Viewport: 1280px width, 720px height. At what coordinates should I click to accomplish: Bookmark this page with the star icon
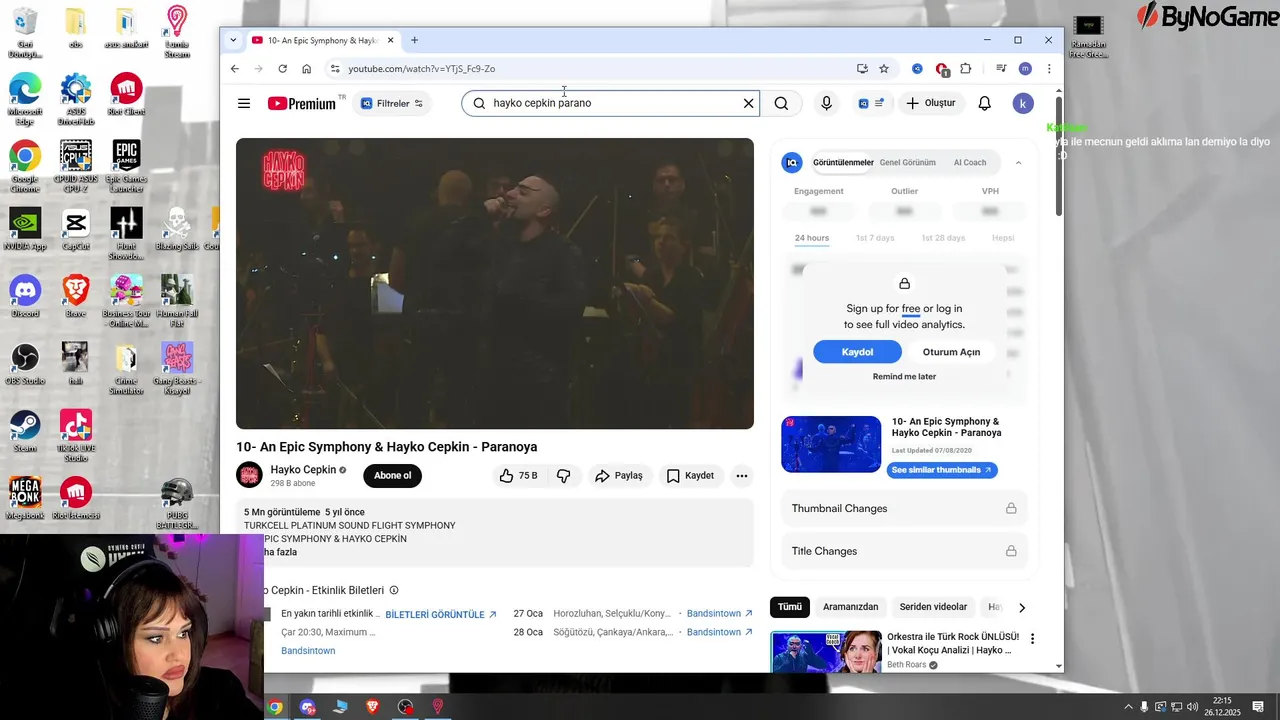884,69
